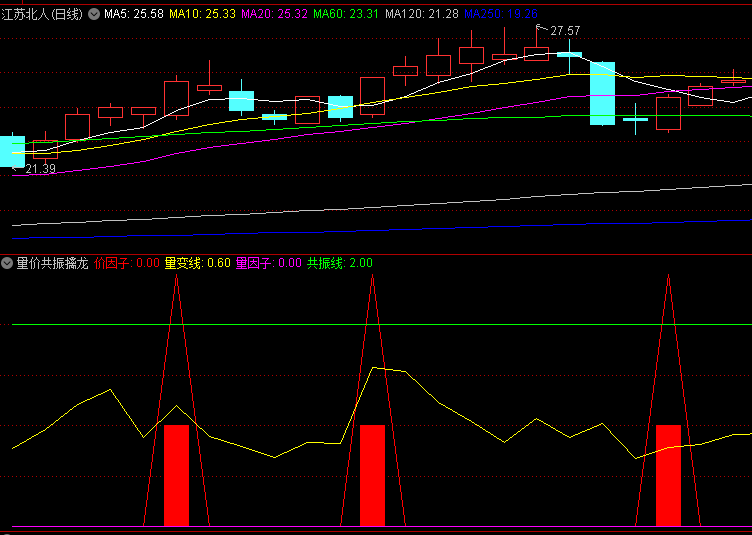
Task: Select the blue MA250: 19.26 label
Action: pos(501,14)
